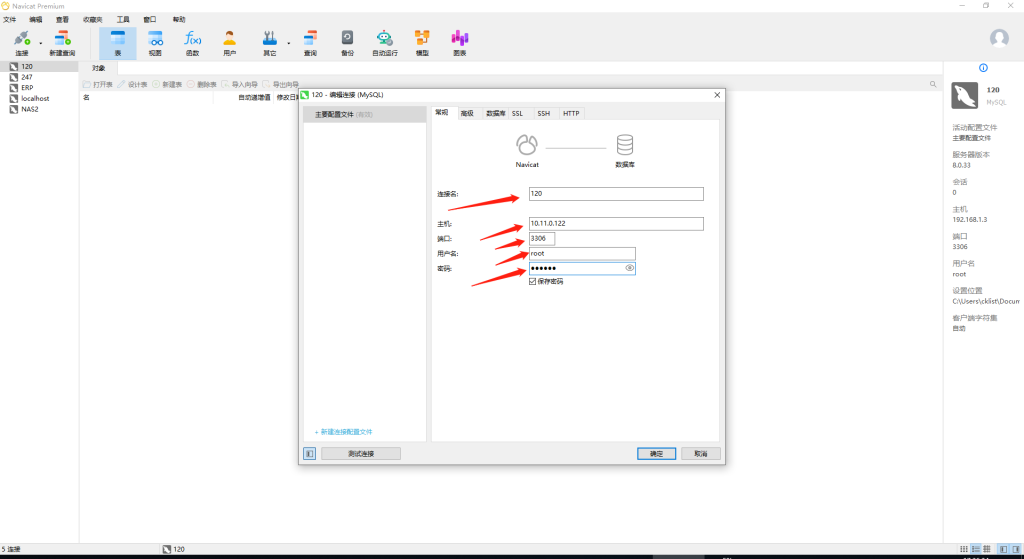Open the Function f(x) toolbar icon
1024x559 pixels.
pyautogui.click(x=192, y=39)
